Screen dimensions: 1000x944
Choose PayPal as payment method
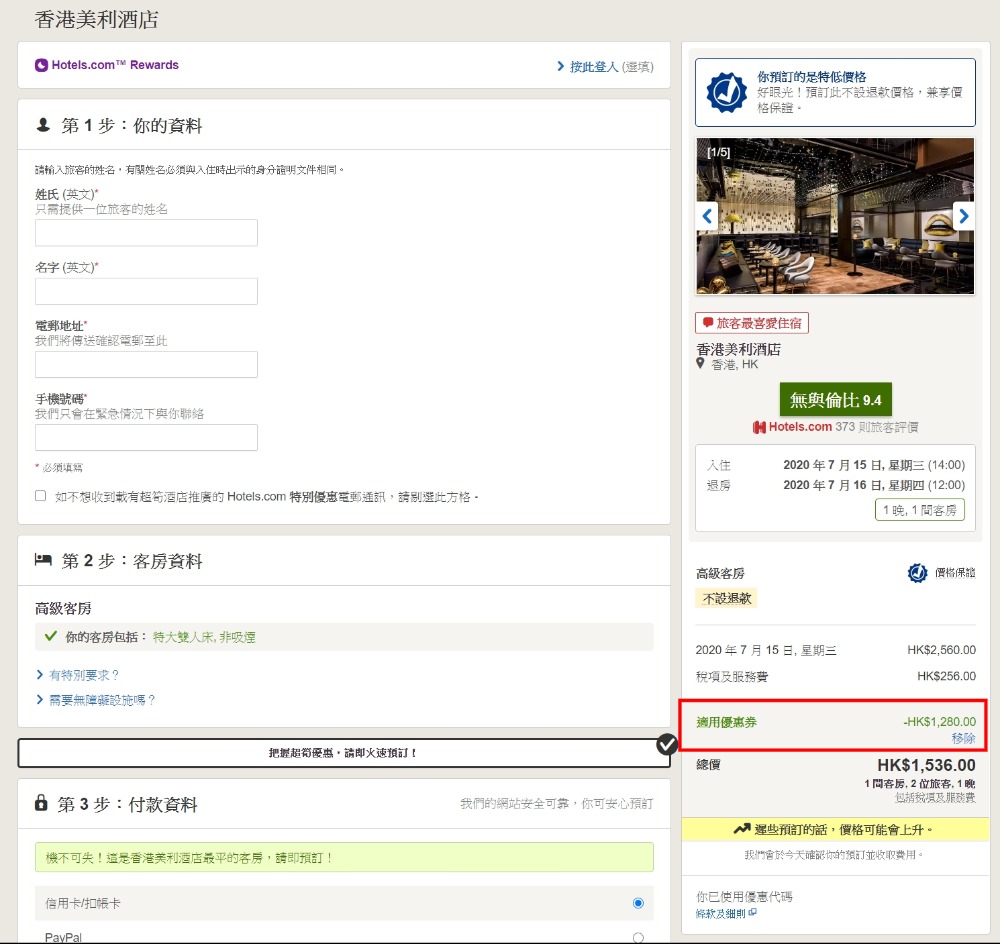coord(638,937)
